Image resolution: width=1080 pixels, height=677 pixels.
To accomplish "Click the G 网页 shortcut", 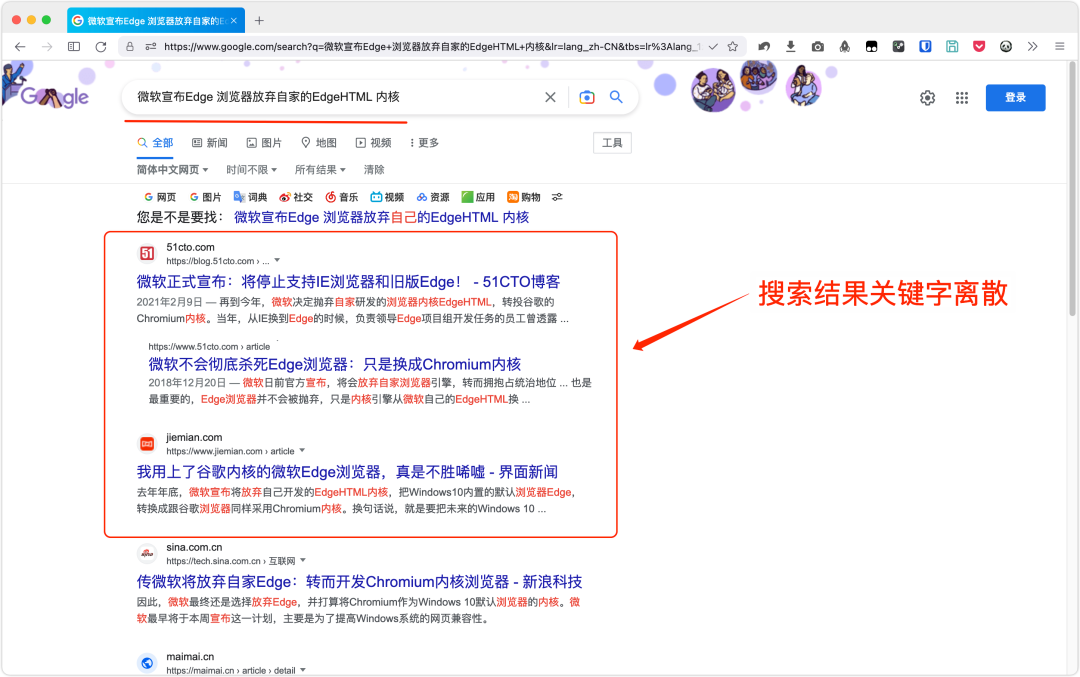I will click(x=160, y=197).
